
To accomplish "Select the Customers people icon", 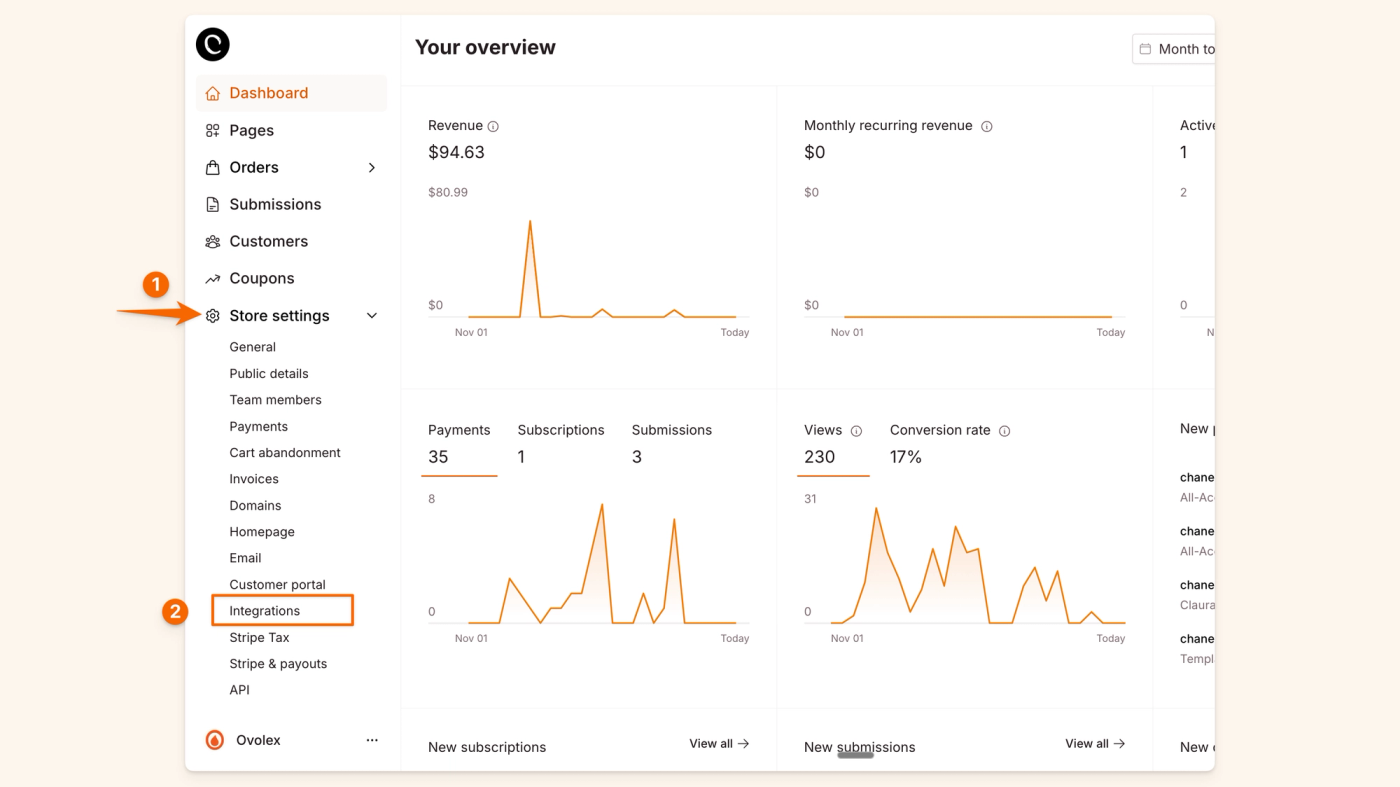I will click(211, 241).
